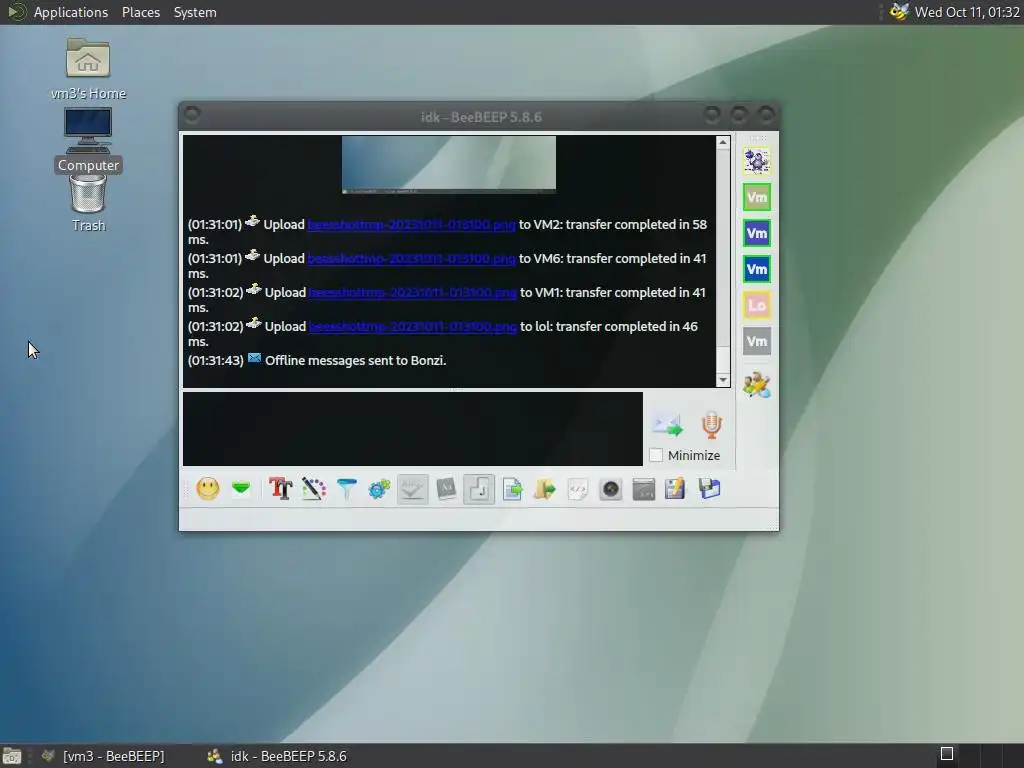This screenshot has height=768, width=1024.
Task: Open the System menu
Action: coord(195,12)
